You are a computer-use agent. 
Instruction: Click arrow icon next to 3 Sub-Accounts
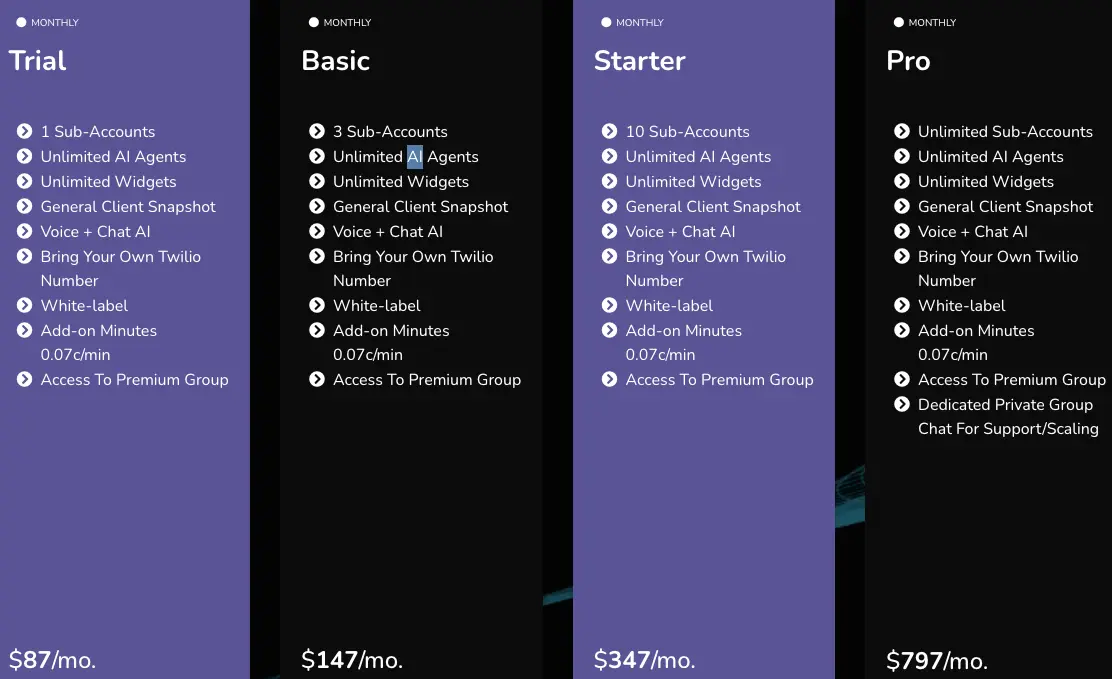tap(317, 131)
